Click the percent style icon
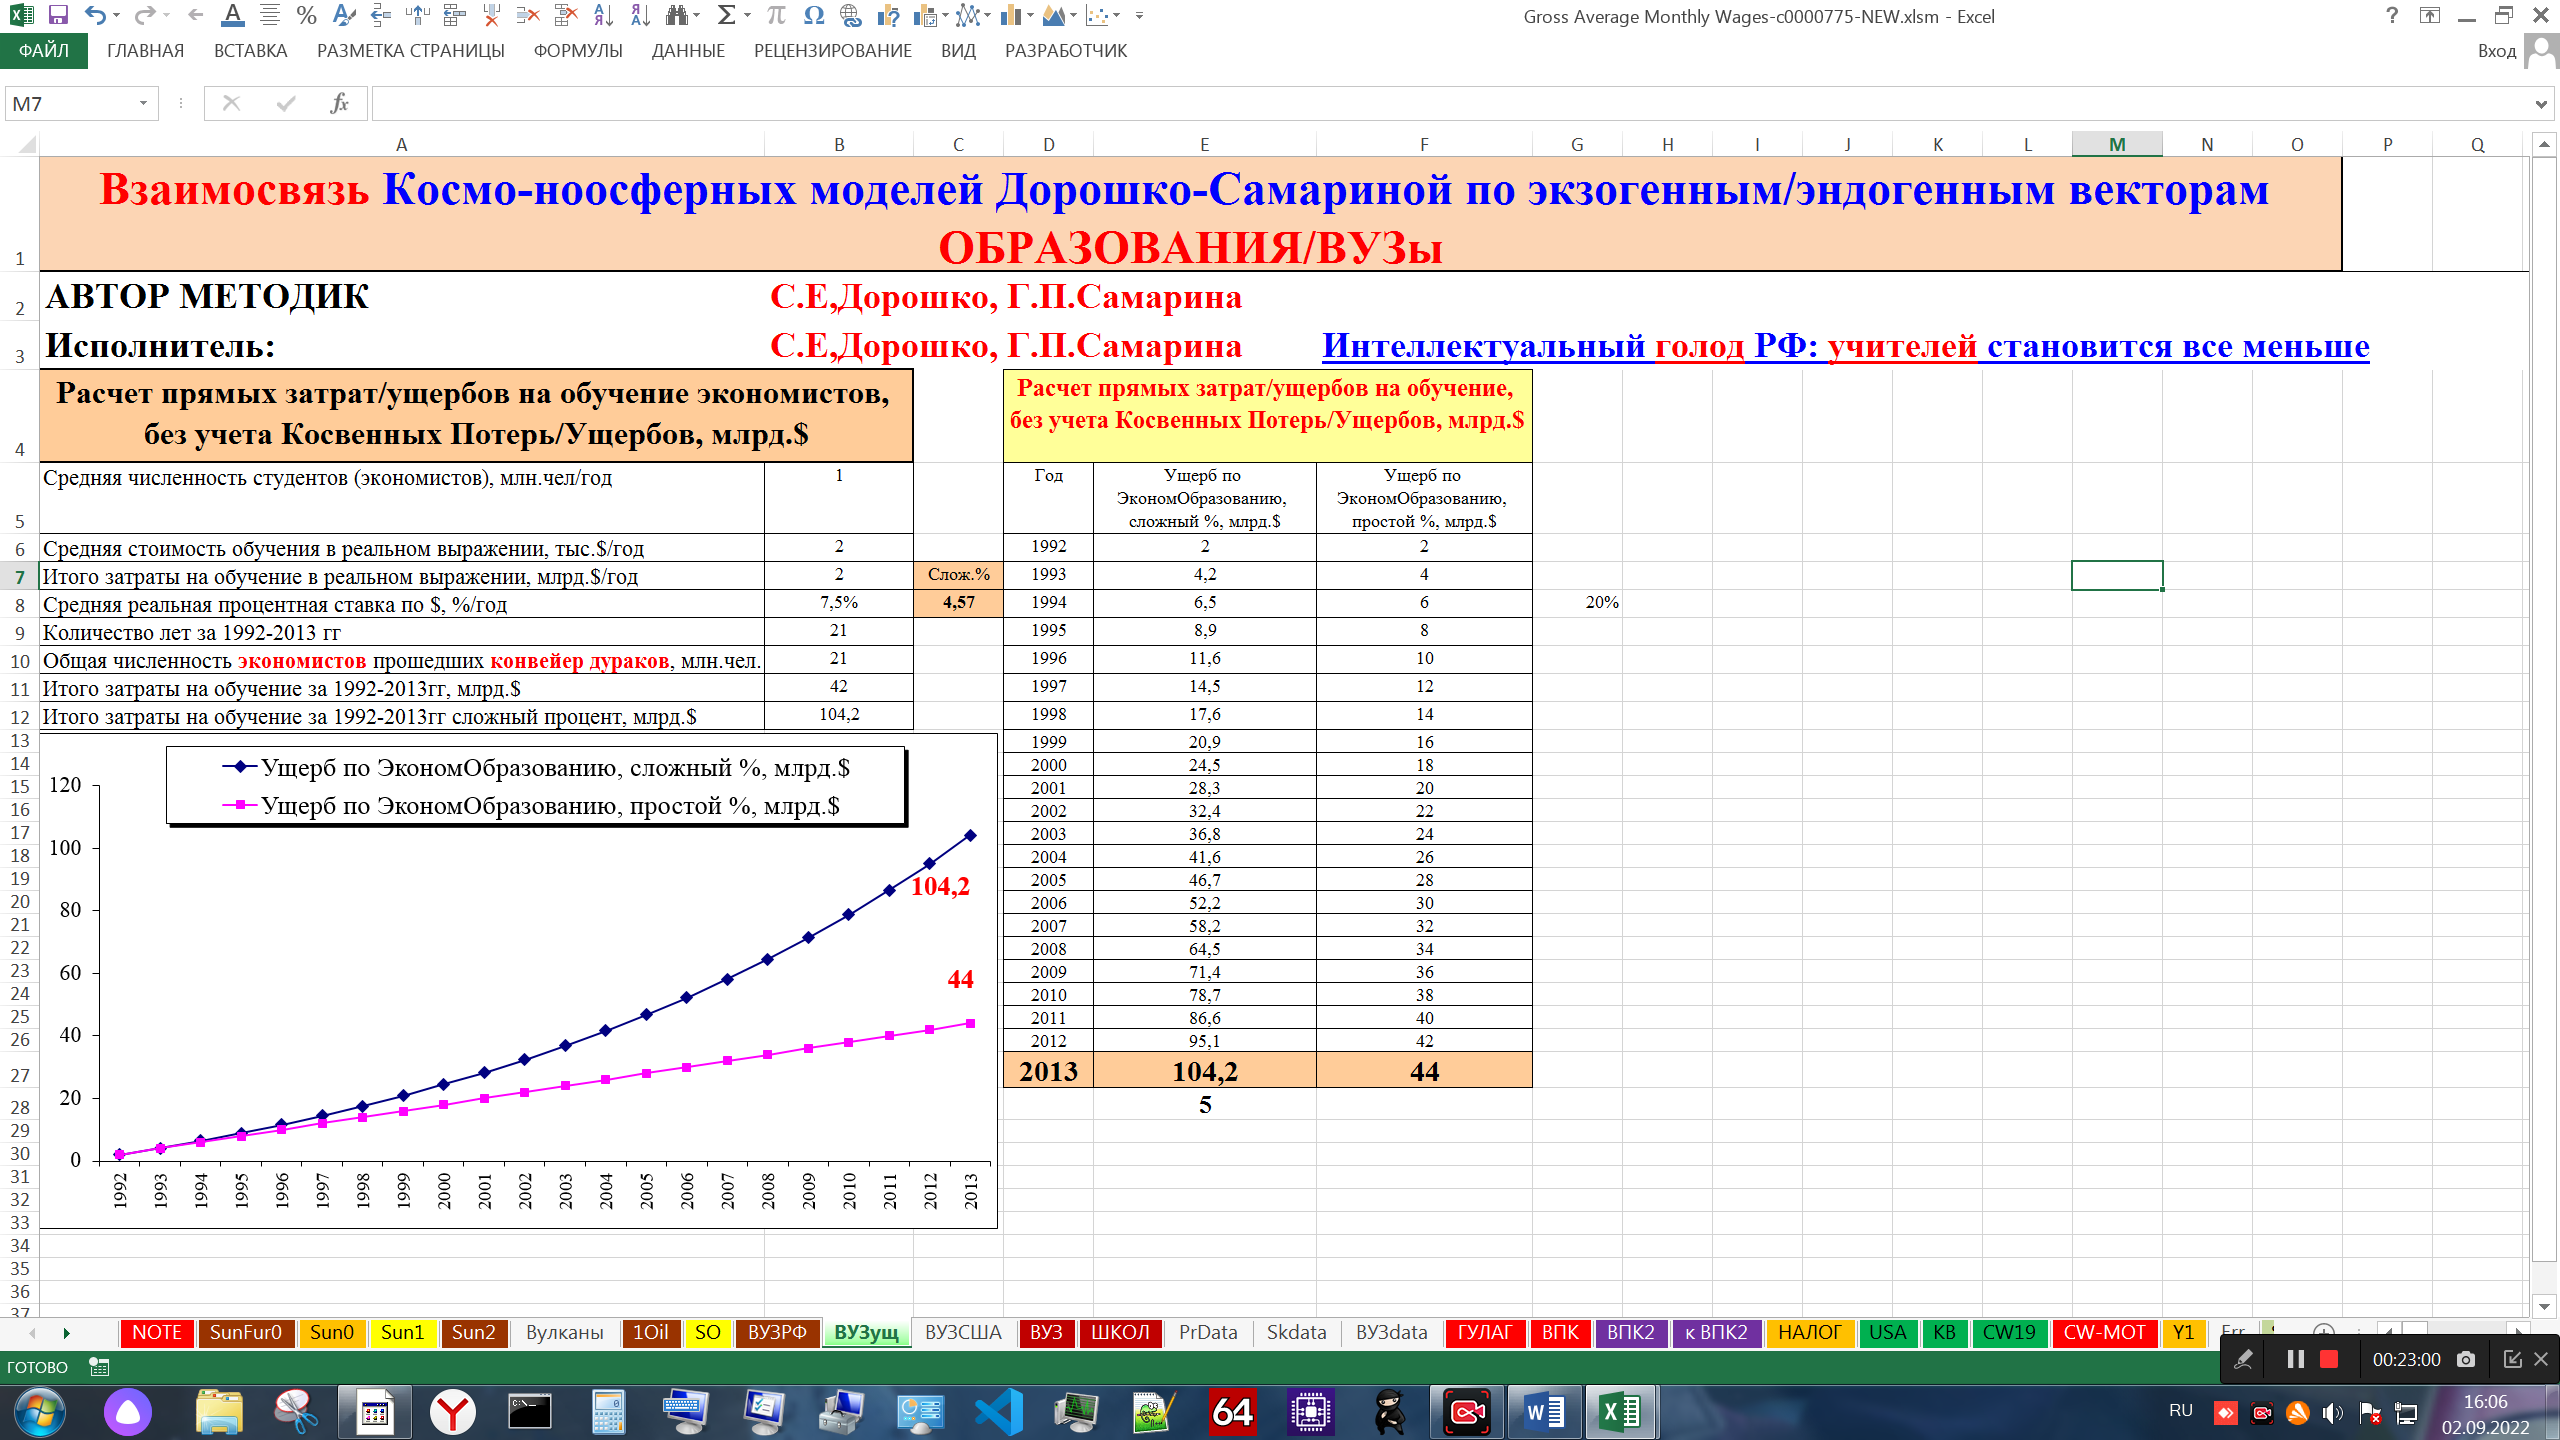This screenshot has height=1440, width=2560. (x=307, y=15)
